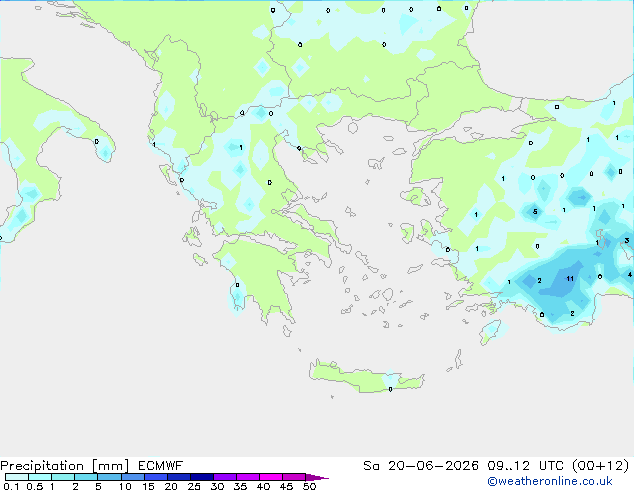Pick the dark navy swatch between 25 and 30

(202, 477)
